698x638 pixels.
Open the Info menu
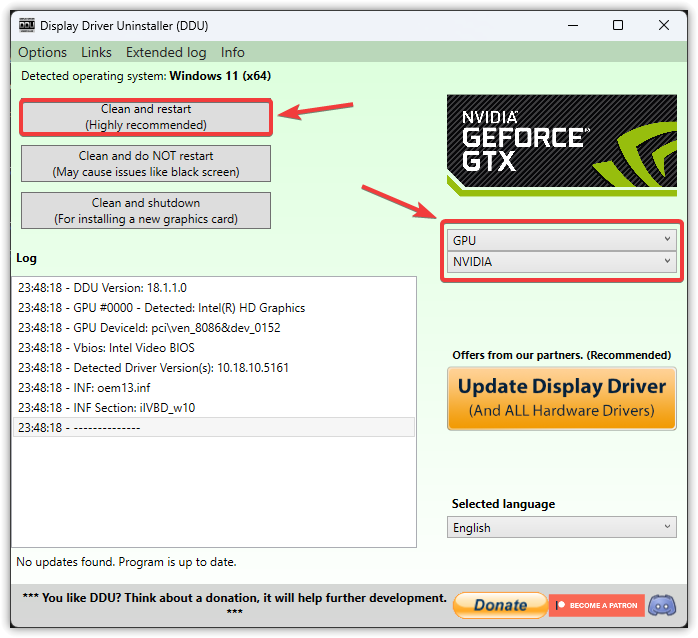[233, 52]
